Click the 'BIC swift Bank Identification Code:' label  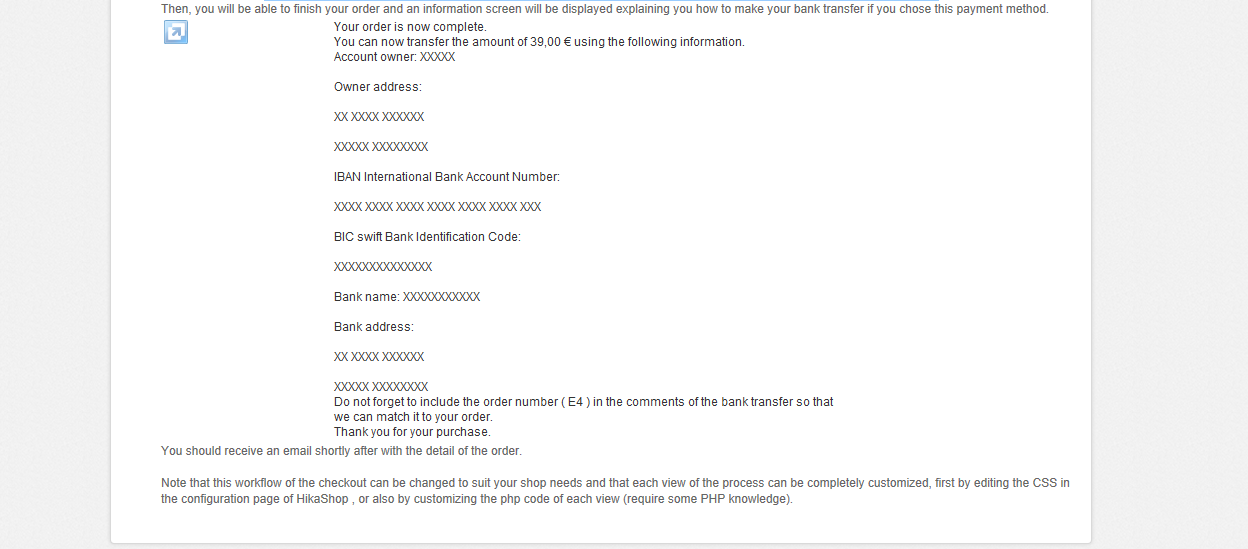(427, 237)
